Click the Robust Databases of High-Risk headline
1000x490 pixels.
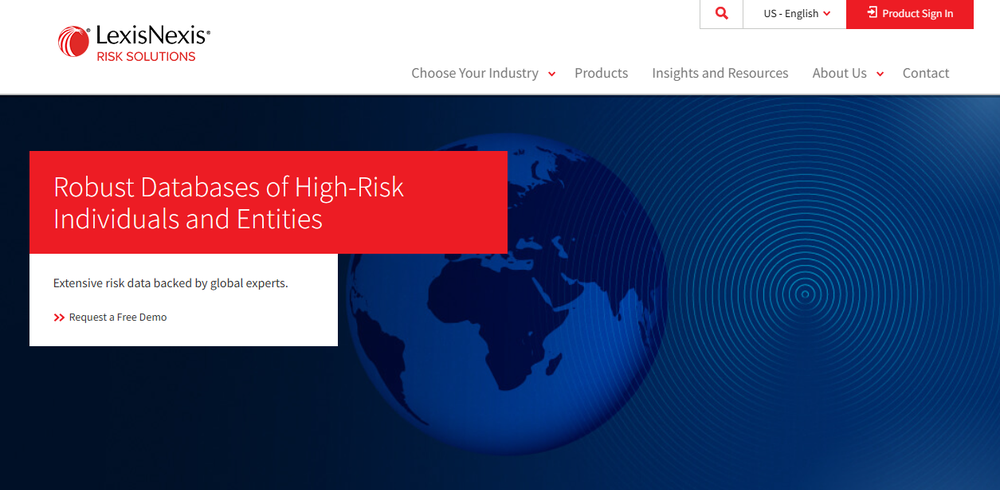pyautogui.click(x=229, y=203)
